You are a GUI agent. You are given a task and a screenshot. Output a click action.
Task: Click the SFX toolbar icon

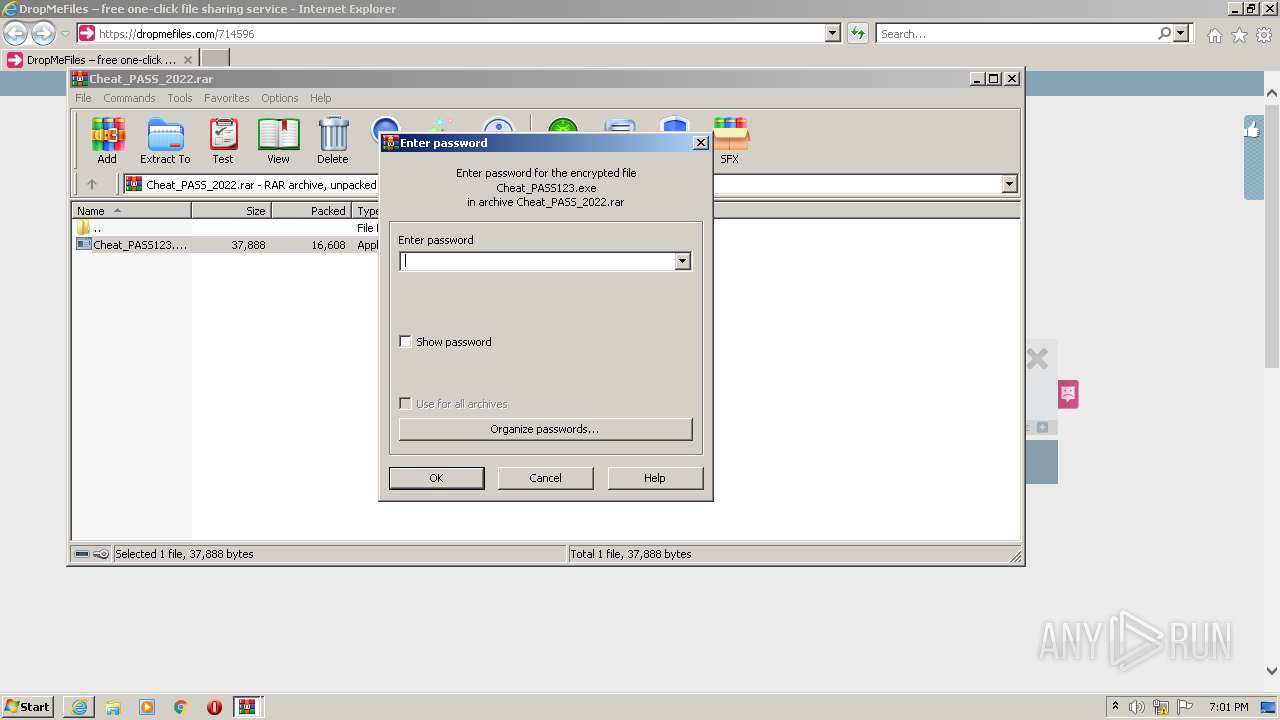(730, 141)
